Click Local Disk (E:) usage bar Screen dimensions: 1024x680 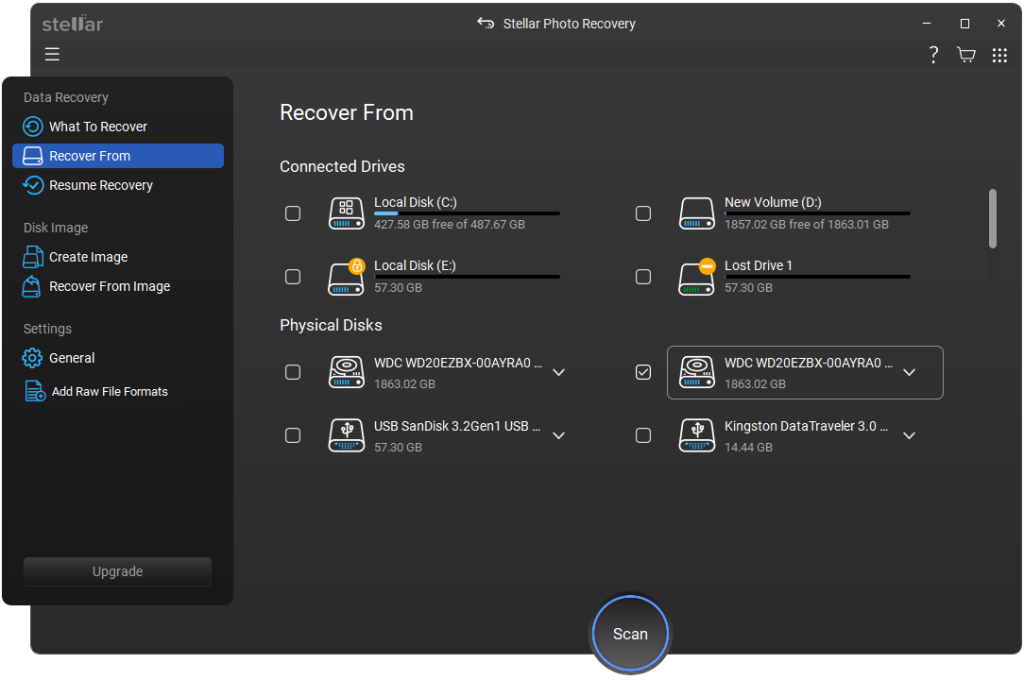point(467,276)
